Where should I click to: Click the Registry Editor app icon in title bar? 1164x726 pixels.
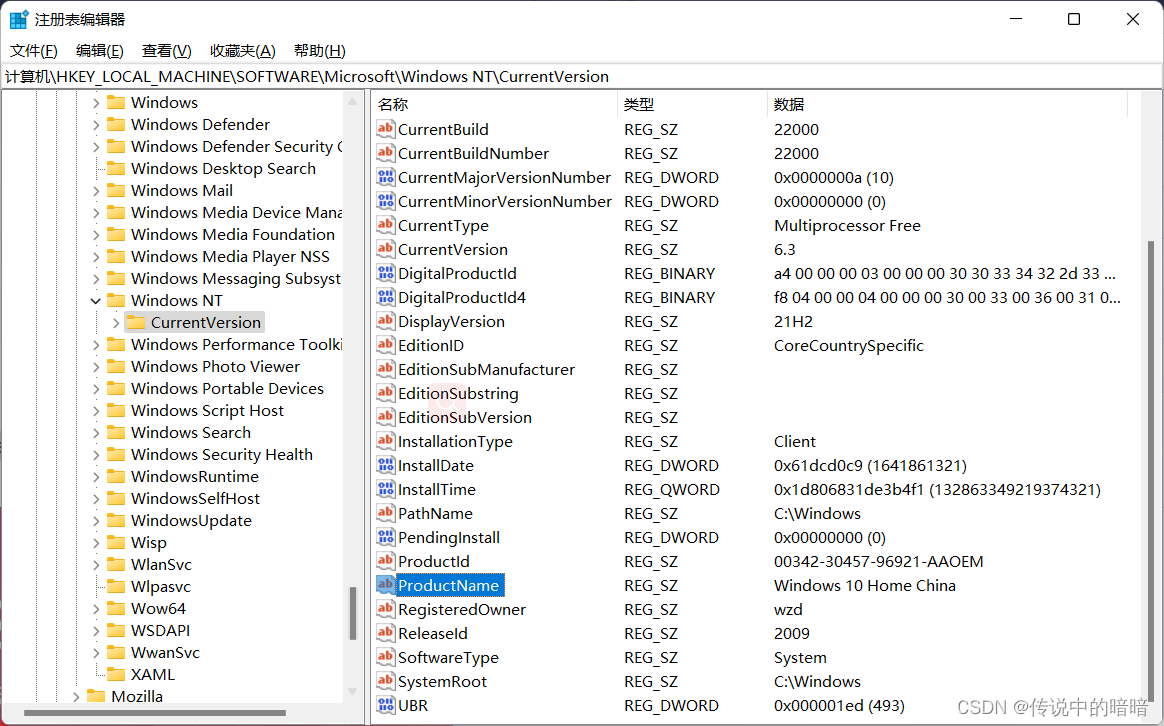(x=19, y=19)
